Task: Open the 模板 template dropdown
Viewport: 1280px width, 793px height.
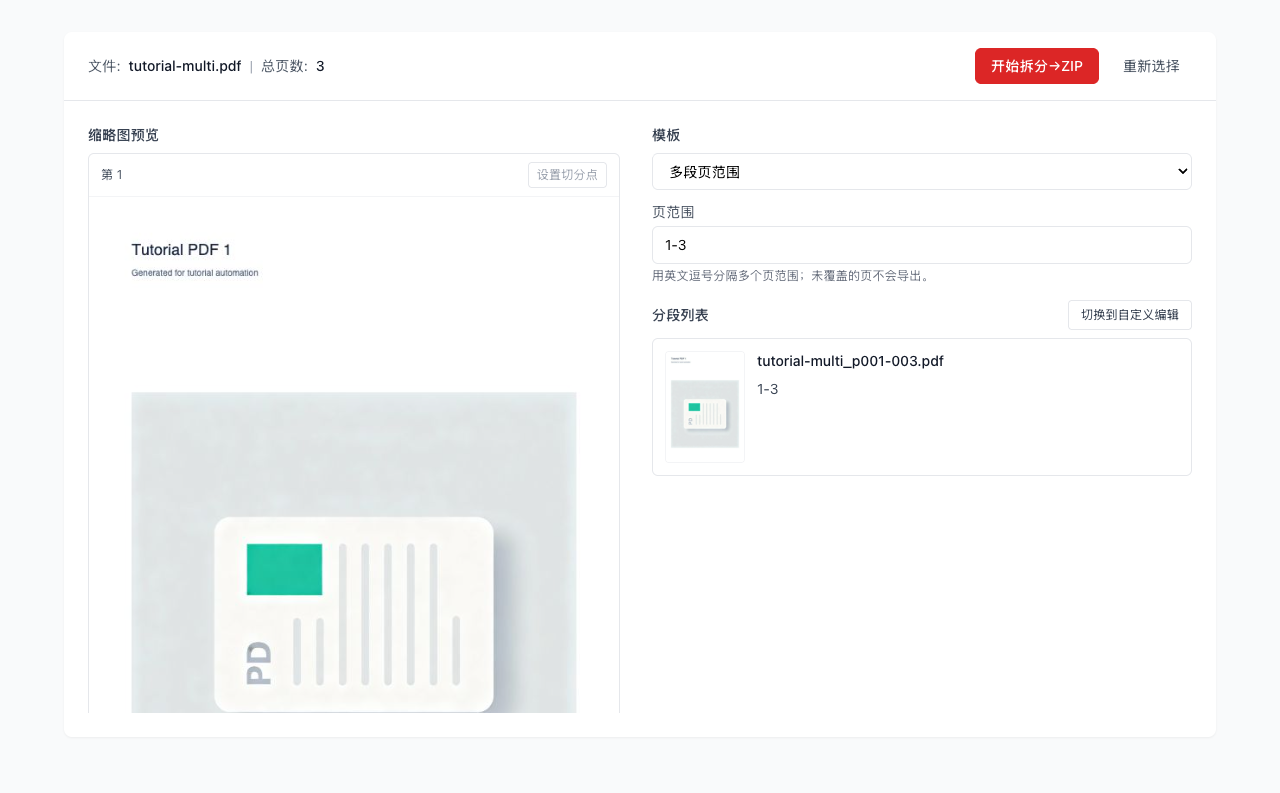Action: pos(921,171)
